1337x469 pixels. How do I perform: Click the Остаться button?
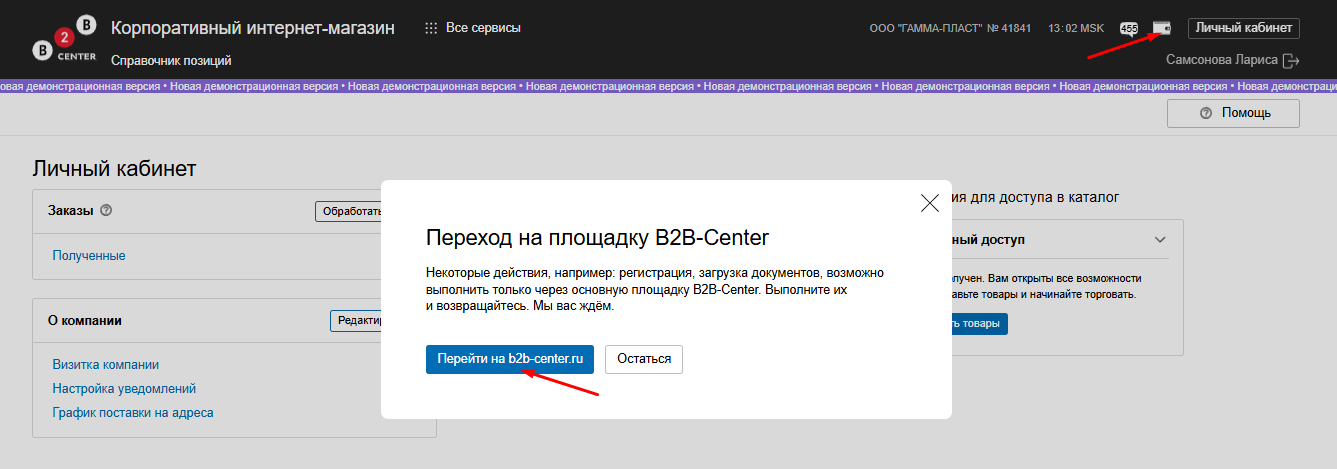(643, 359)
